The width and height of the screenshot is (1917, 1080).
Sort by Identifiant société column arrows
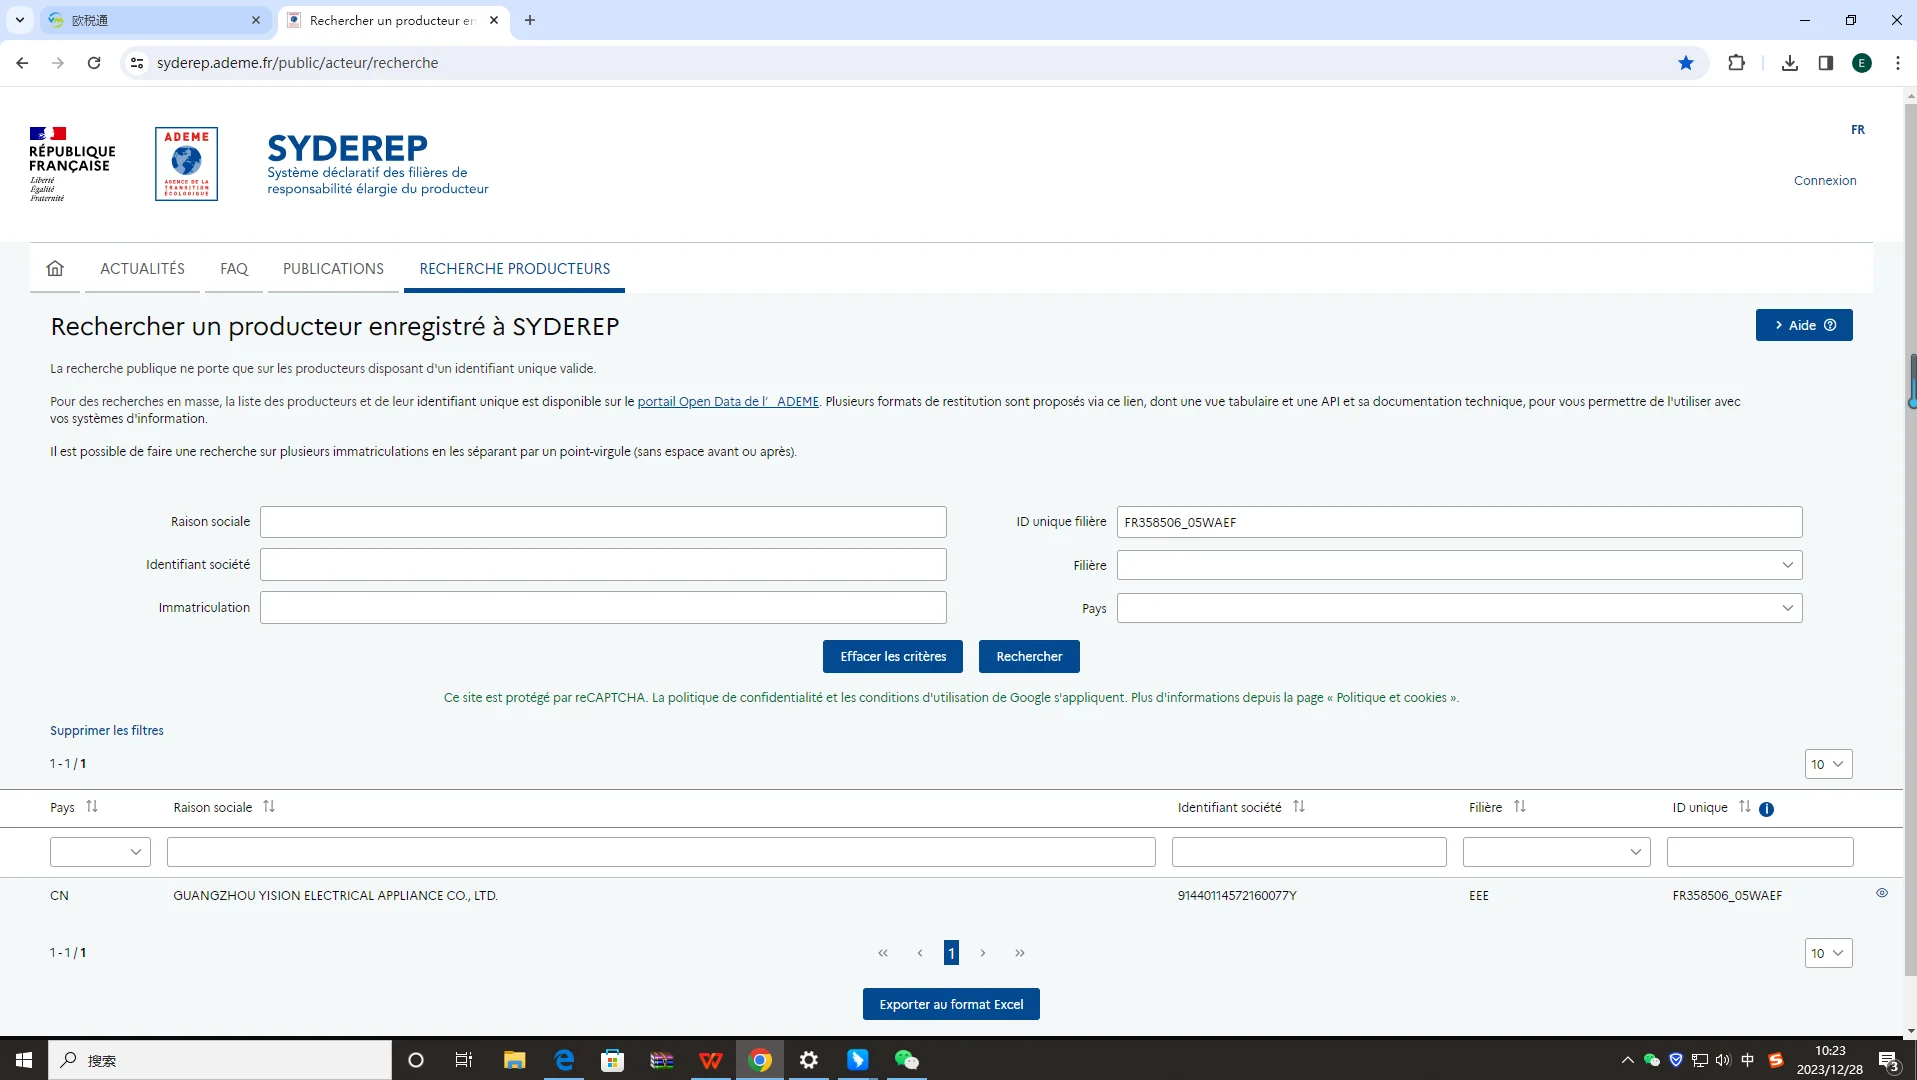1298,806
